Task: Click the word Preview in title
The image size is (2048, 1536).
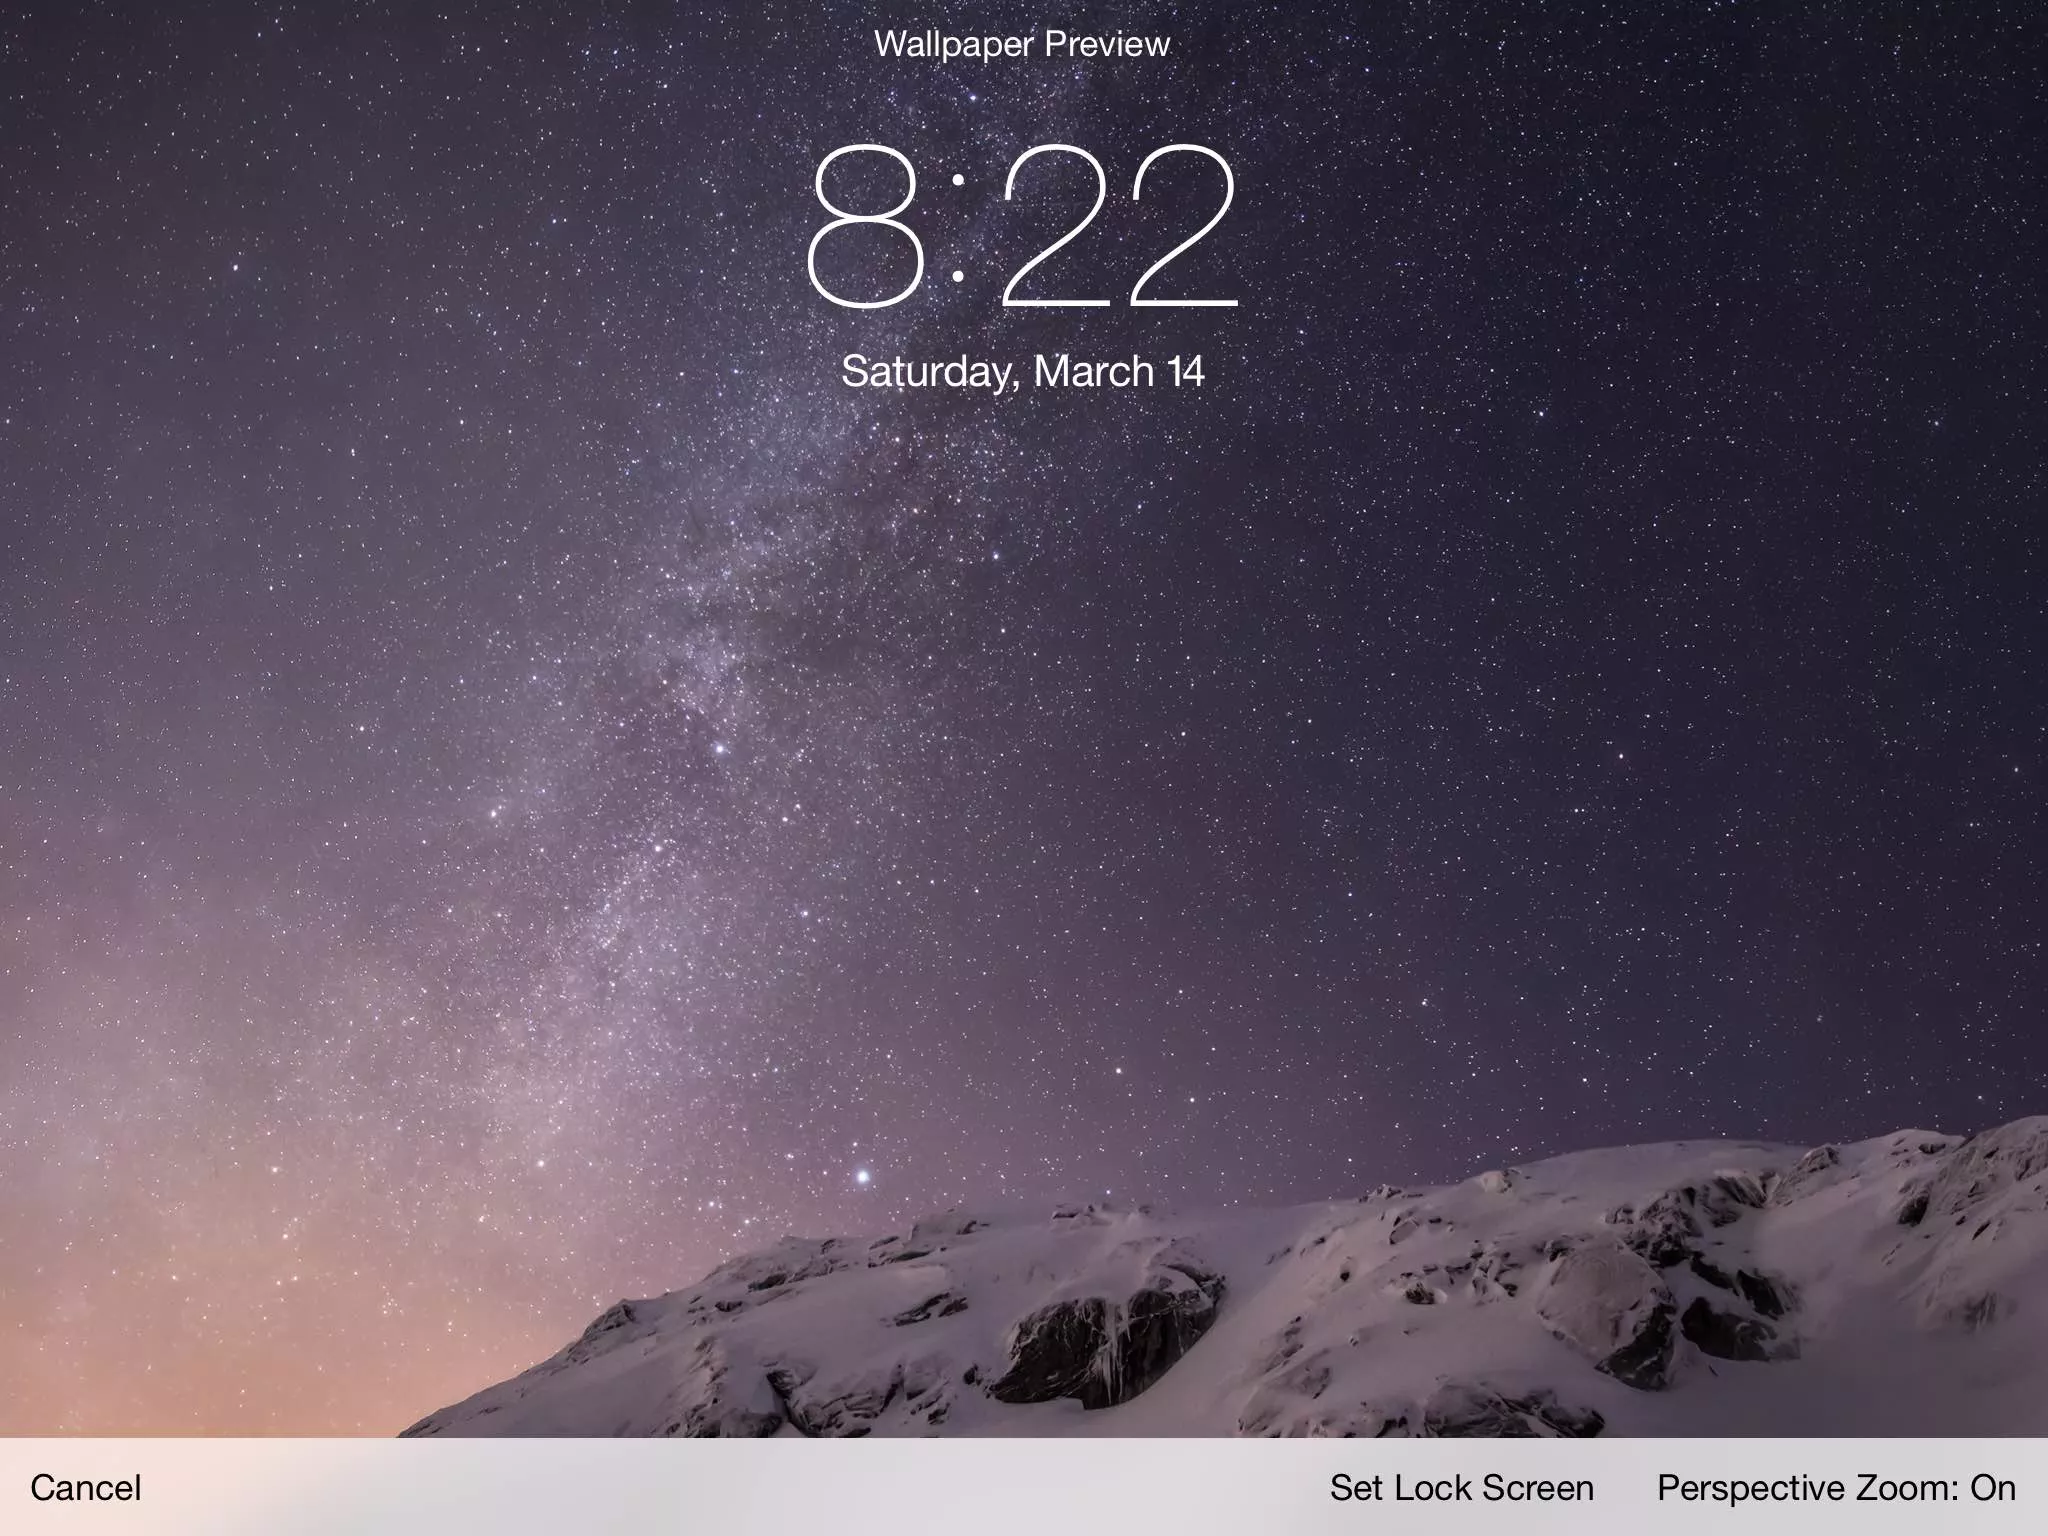Action: (1107, 44)
